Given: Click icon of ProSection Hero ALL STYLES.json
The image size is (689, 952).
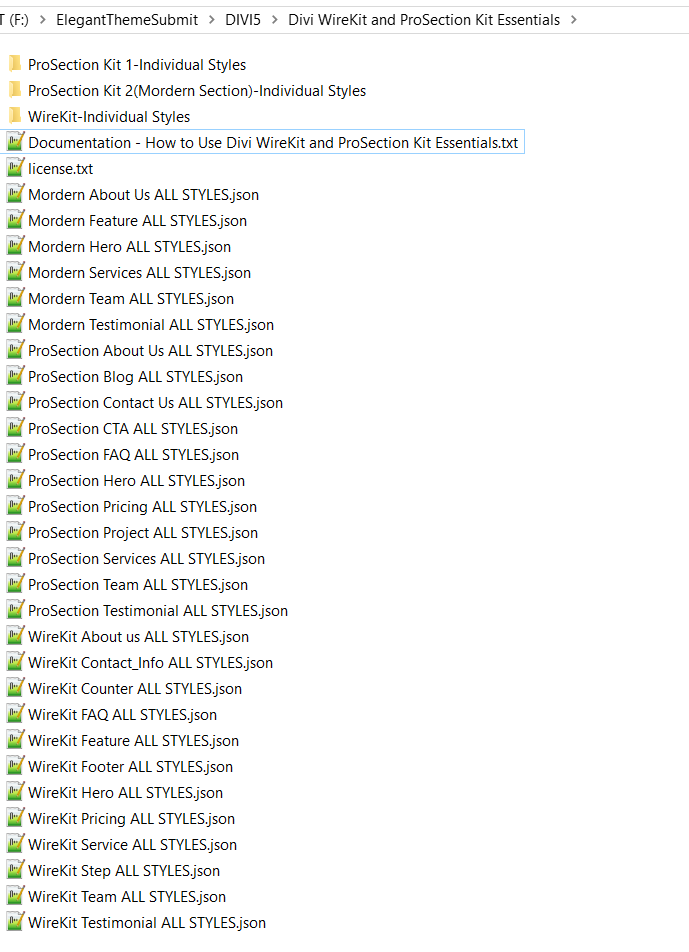Looking at the screenshot, I should [15, 480].
